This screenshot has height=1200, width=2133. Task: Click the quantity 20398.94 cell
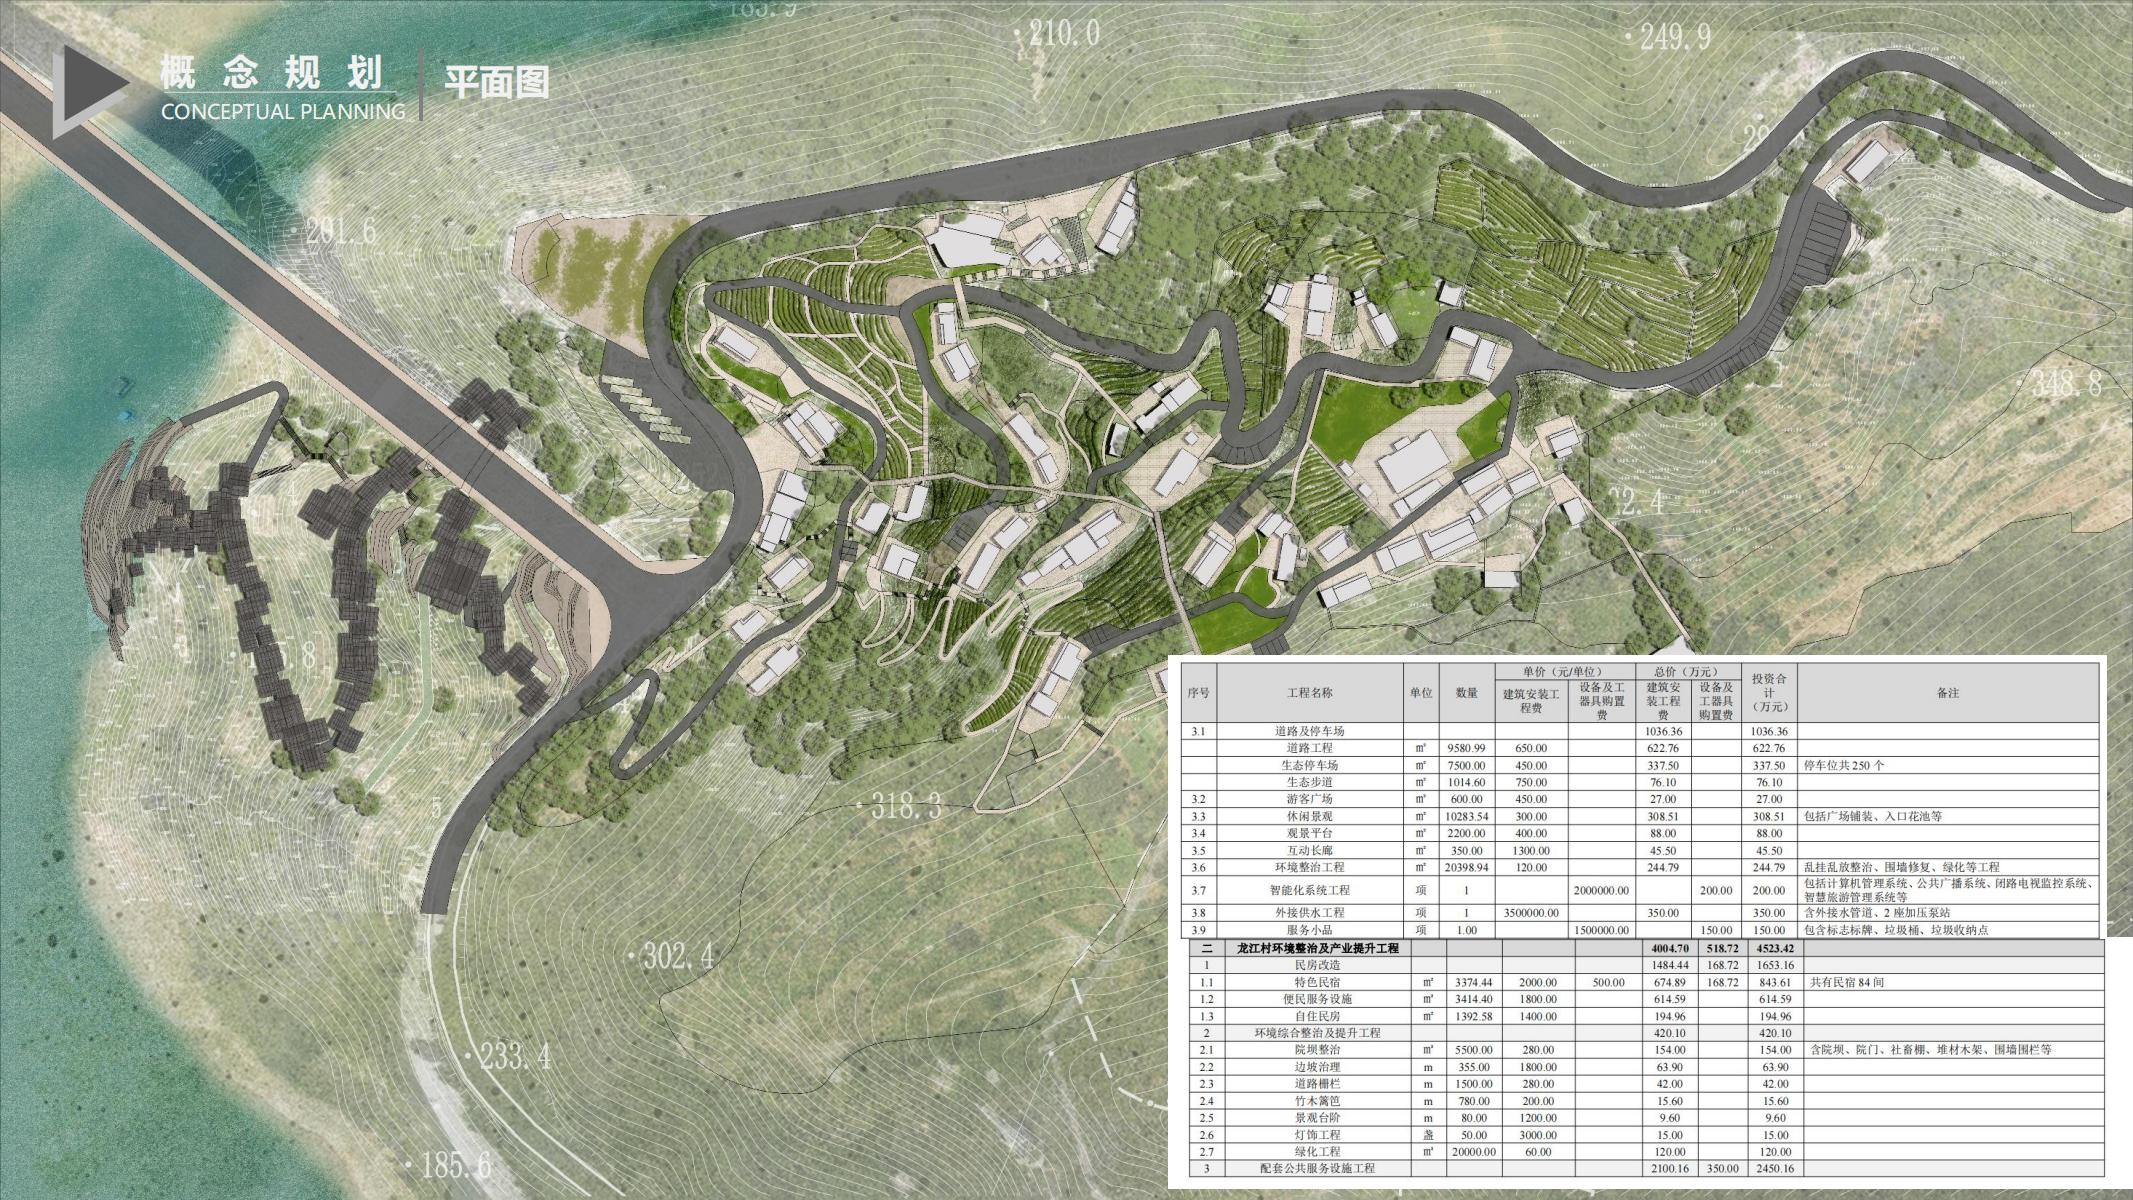[x=1466, y=867]
